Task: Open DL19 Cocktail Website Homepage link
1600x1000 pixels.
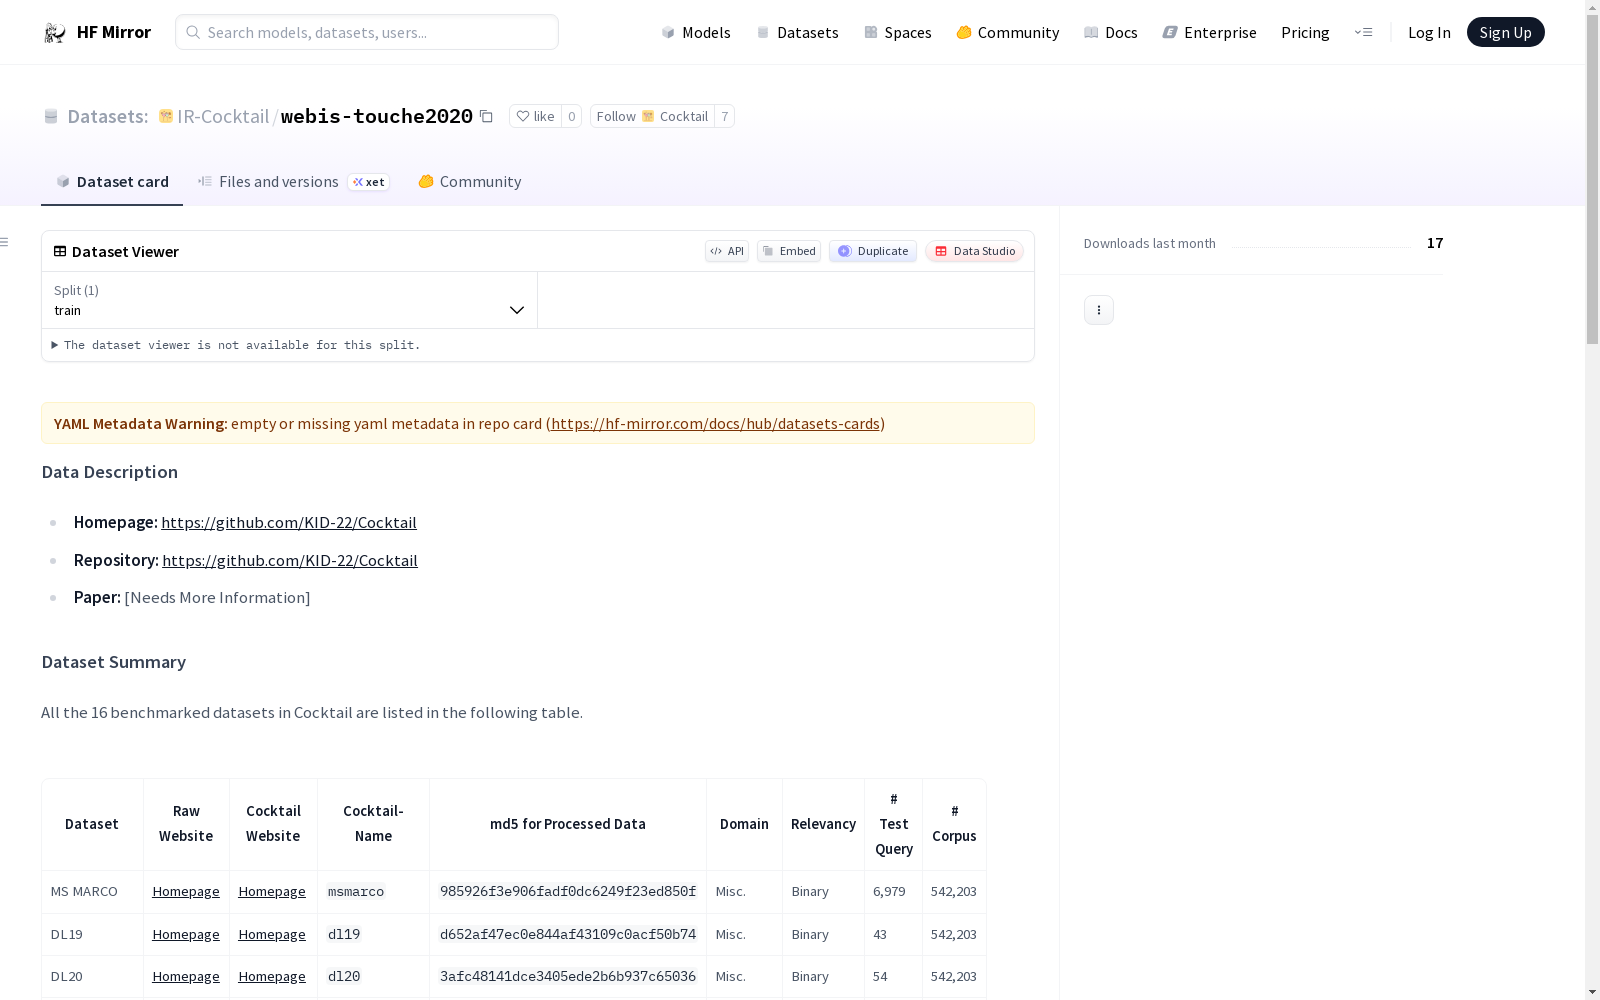Action: pyautogui.click(x=272, y=934)
